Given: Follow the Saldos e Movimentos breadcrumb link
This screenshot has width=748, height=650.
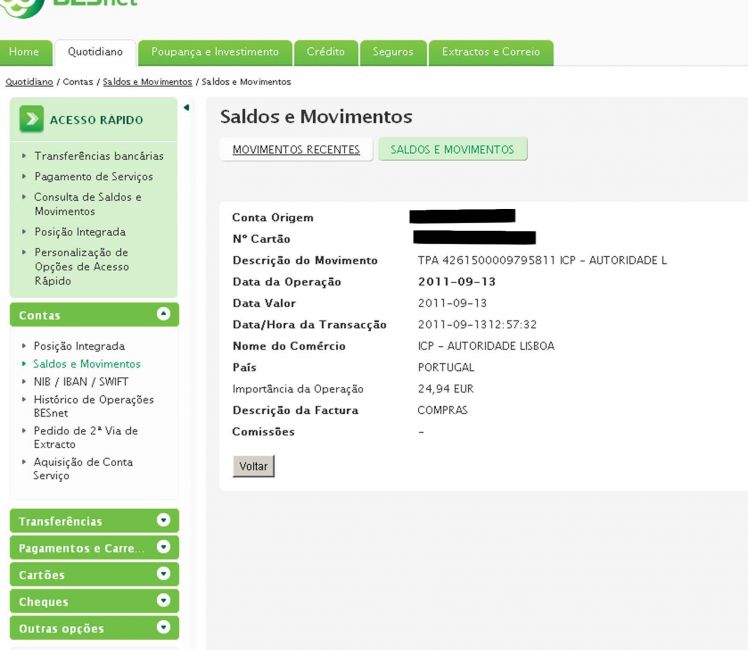Looking at the screenshot, I should (x=147, y=82).
